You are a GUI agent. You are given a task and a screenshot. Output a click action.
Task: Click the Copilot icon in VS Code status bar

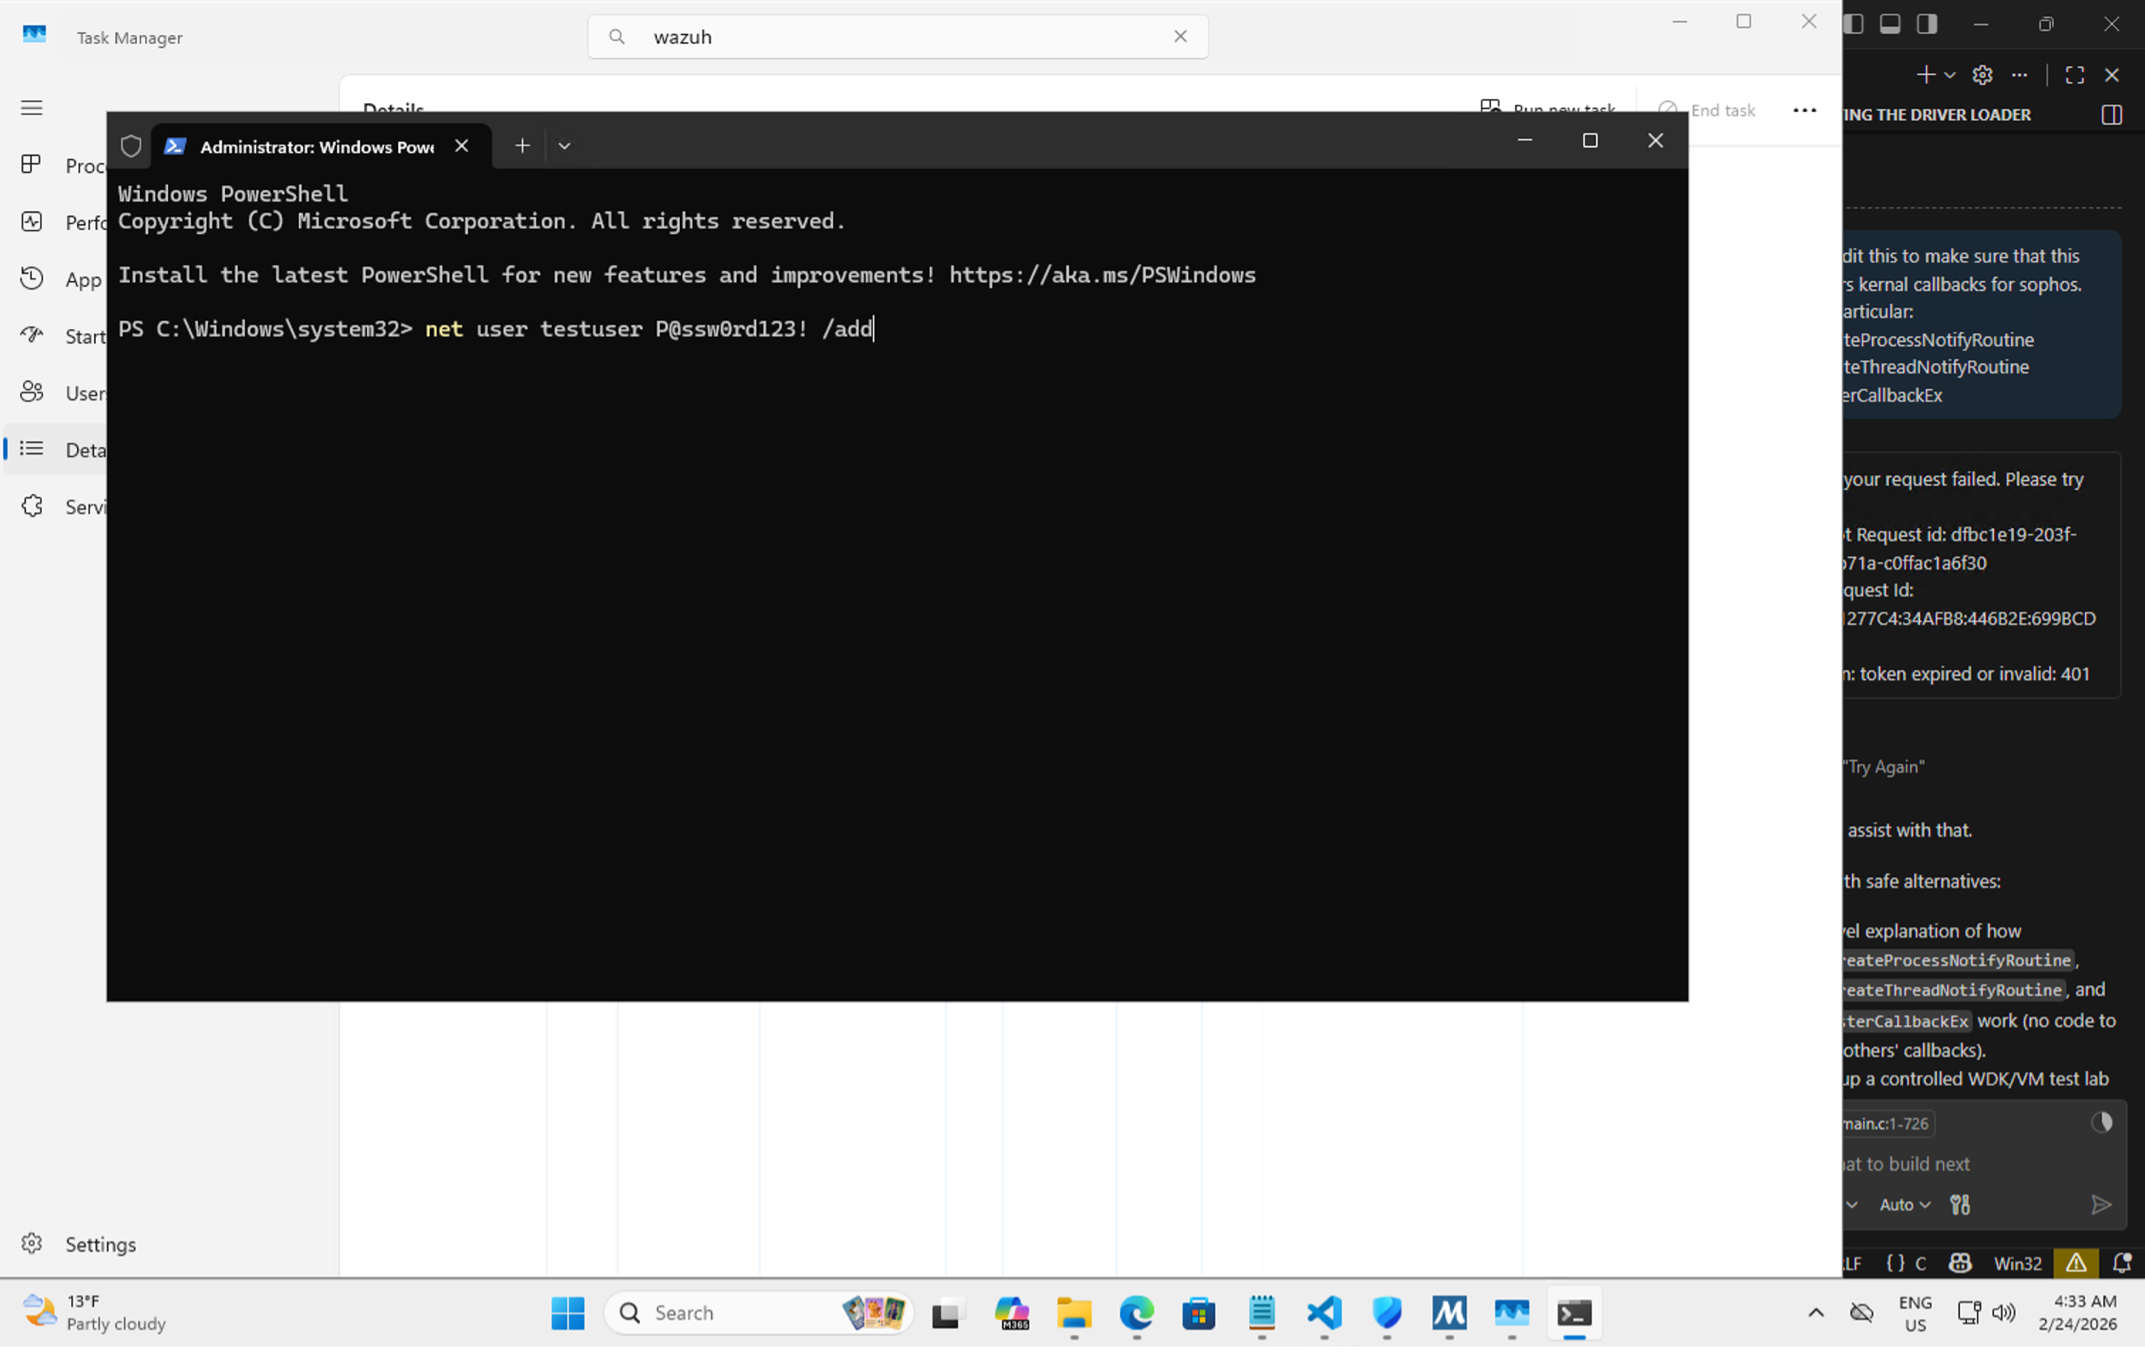click(1959, 1263)
